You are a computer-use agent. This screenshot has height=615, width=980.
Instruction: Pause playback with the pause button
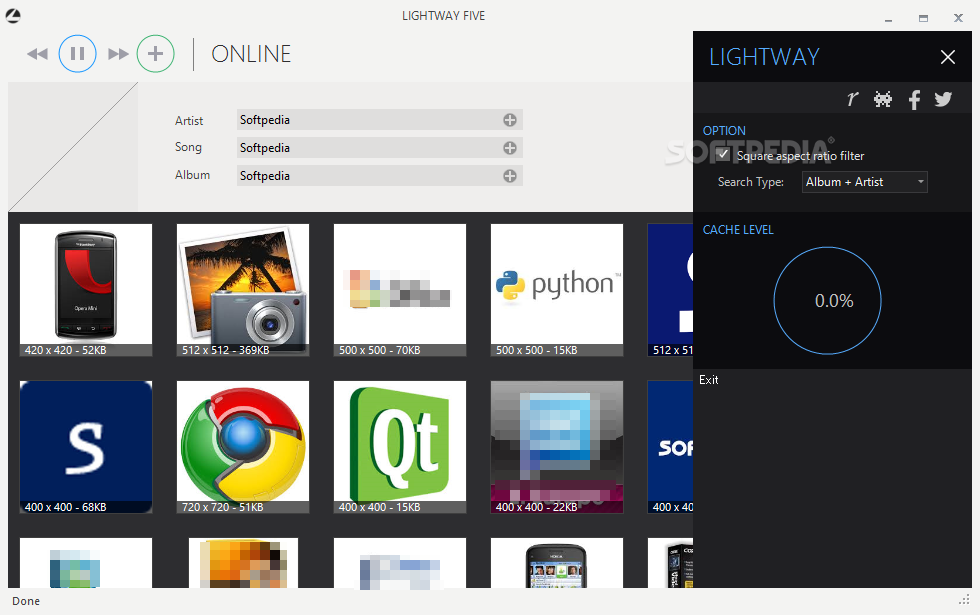[x=78, y=54]
